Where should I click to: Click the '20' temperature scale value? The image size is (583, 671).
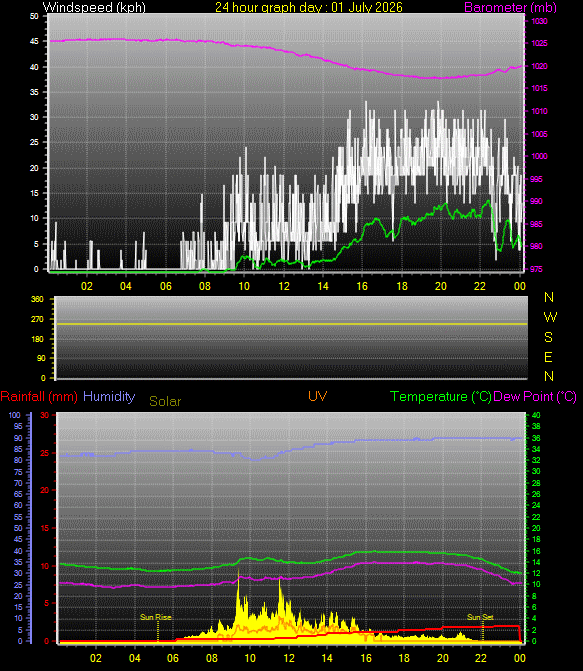[536, 528]
